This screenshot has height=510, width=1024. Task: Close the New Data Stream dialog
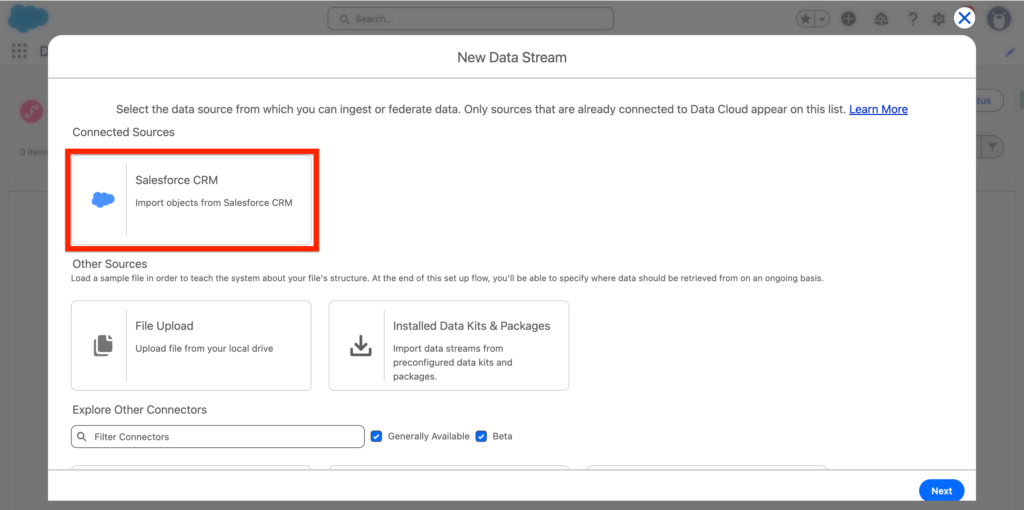(x=964, y=18)
